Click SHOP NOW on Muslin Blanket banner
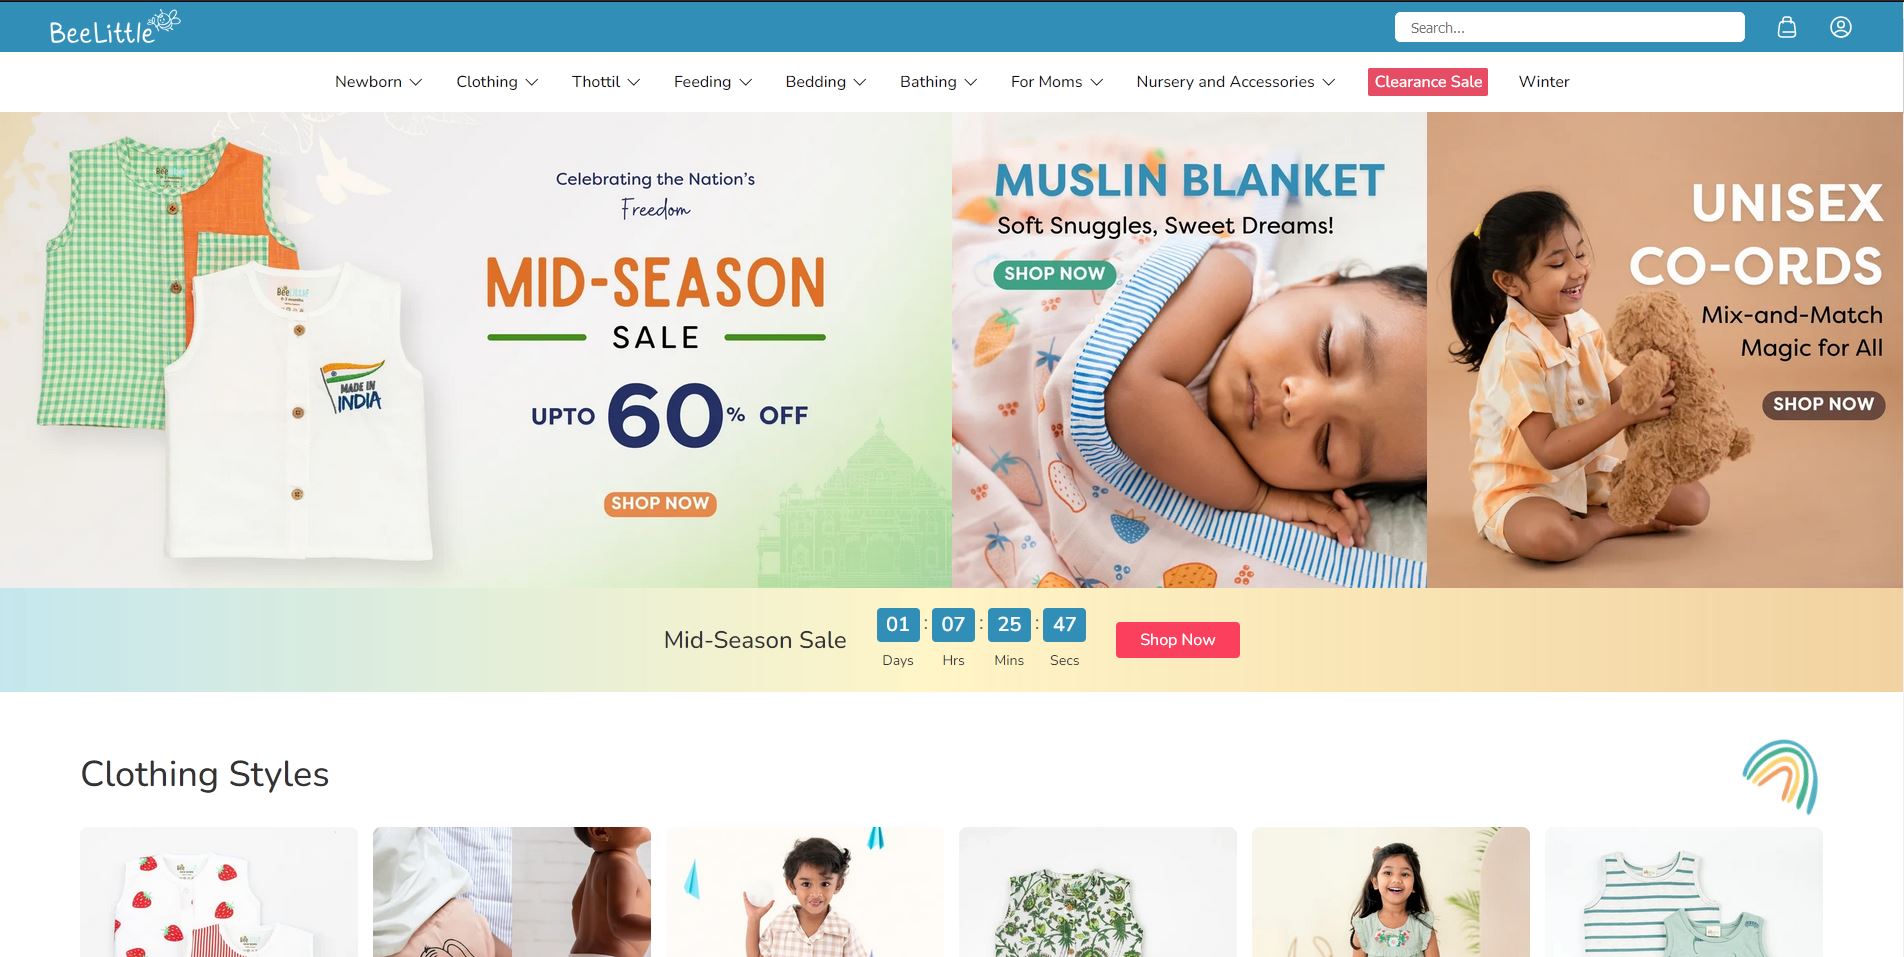This screenshot has height=957, width=1904. (1054, 274)
